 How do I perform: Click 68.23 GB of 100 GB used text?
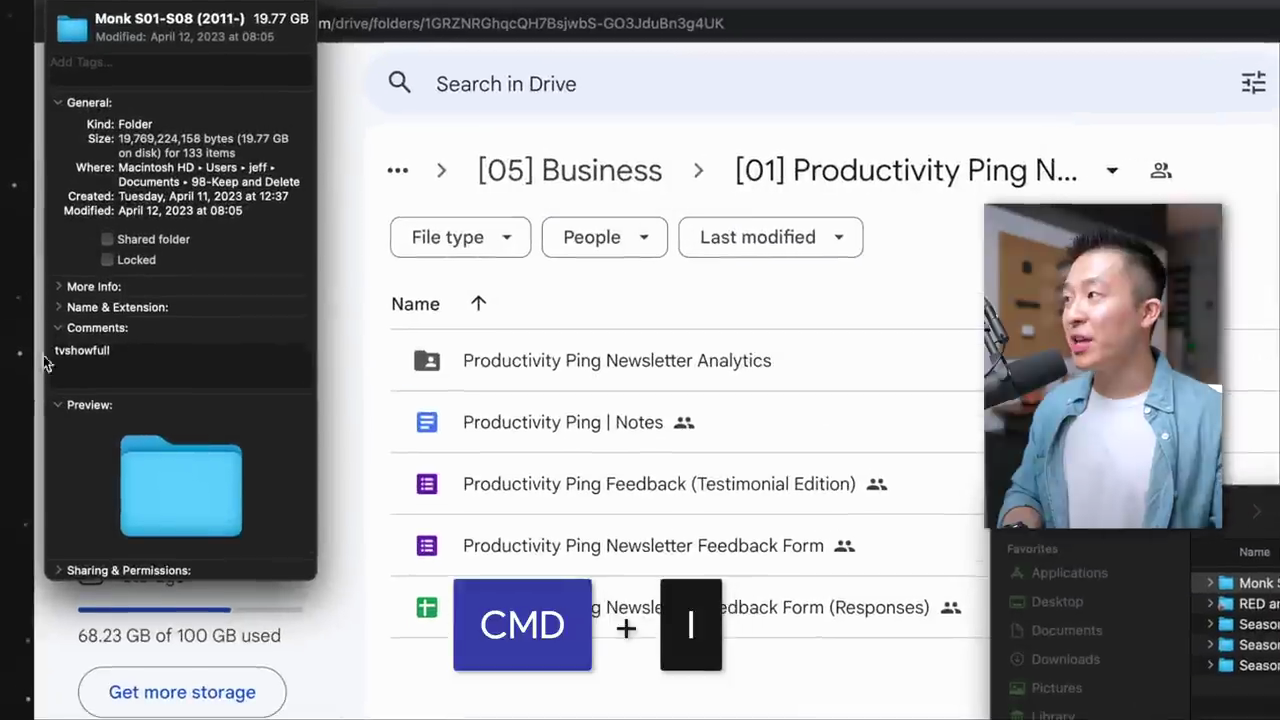click(179, 636)
